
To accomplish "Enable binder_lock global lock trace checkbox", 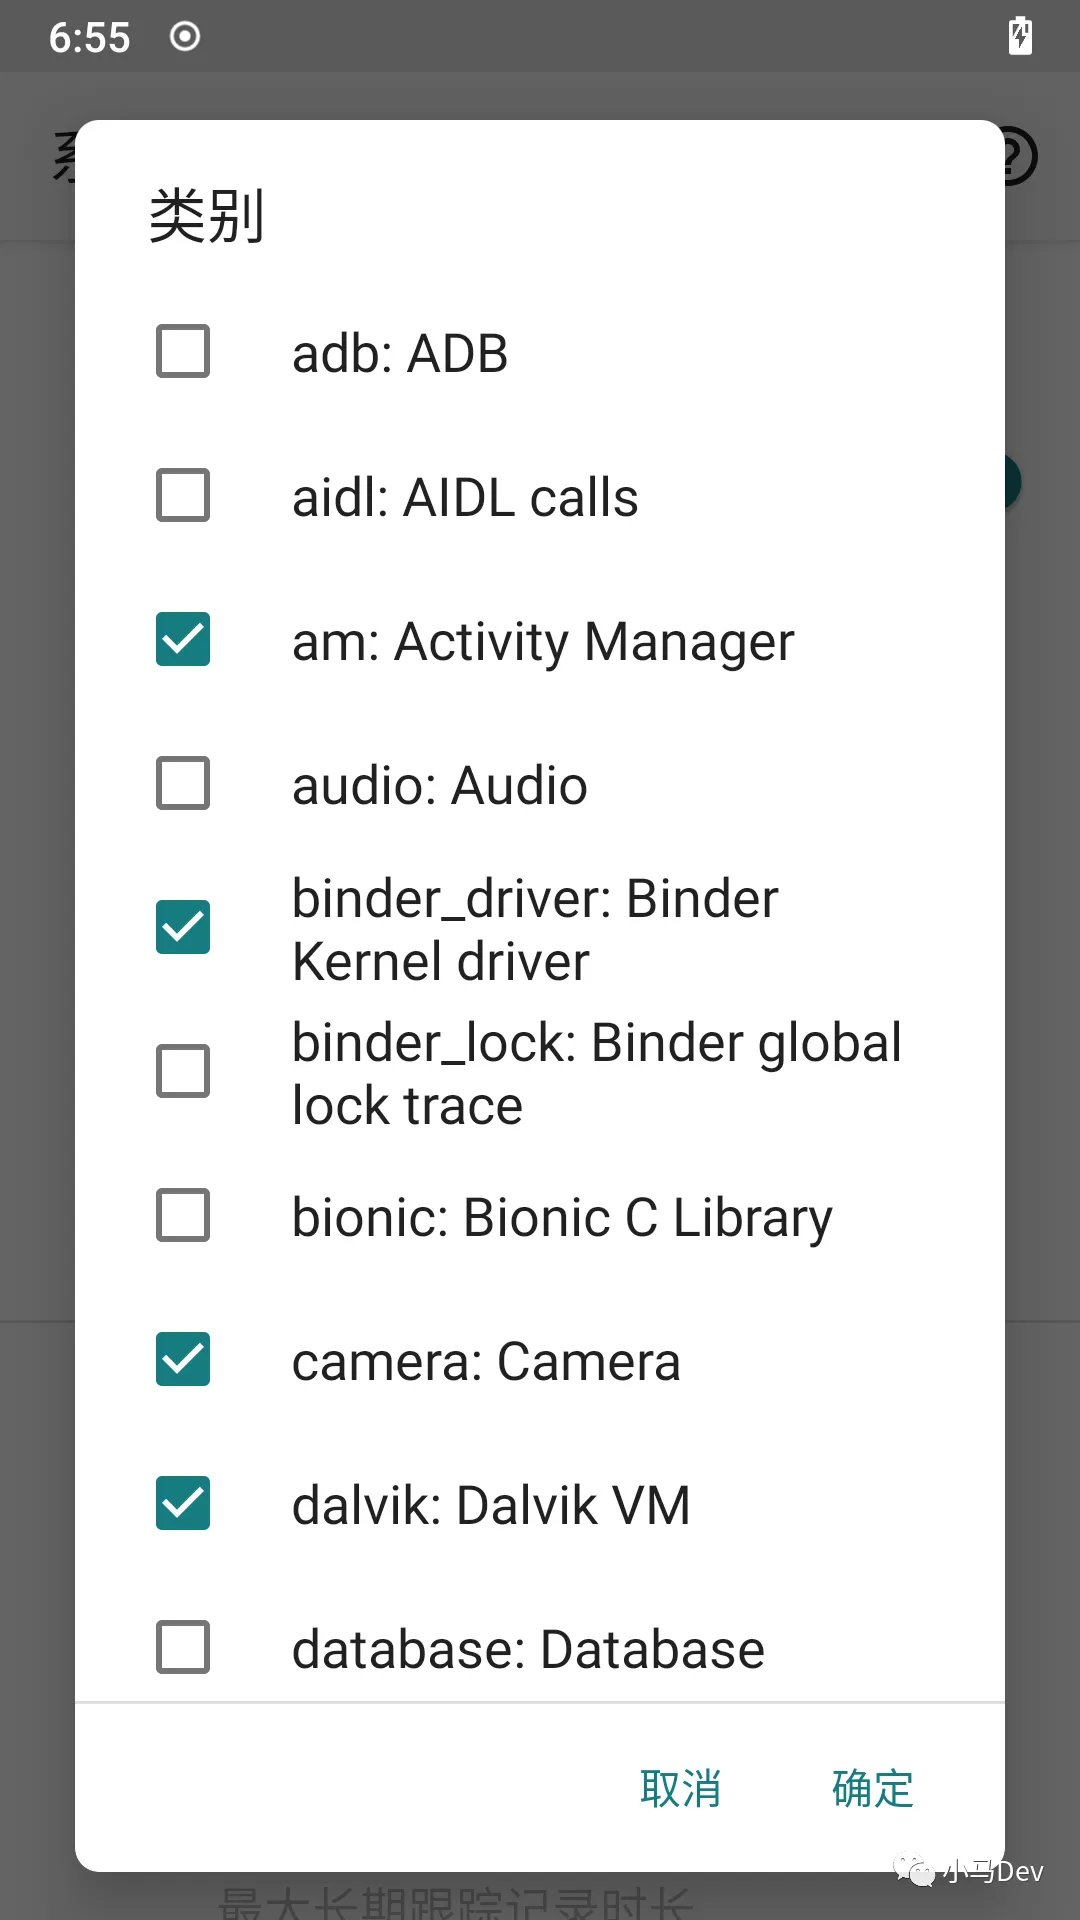I will 183,1071.
